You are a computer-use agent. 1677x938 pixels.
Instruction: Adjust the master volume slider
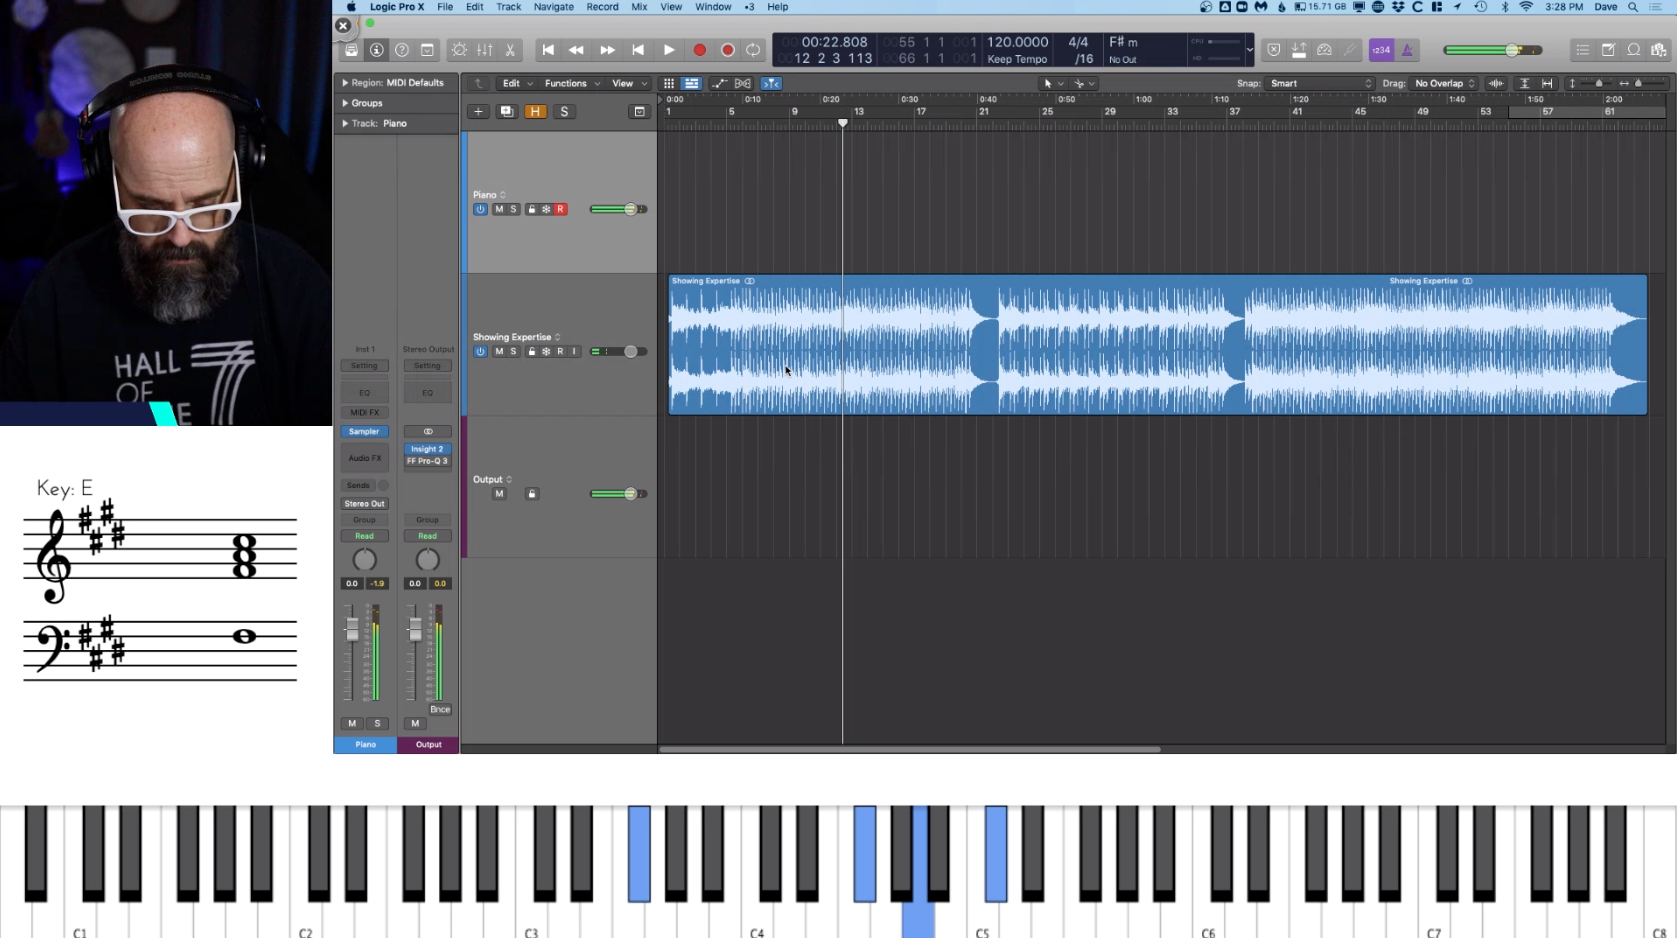pyautogui.click(x=1493, y=50)
